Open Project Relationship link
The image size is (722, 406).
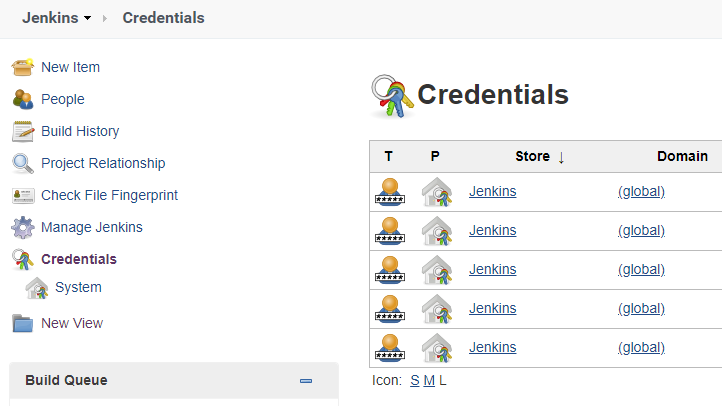coord(103,163)
